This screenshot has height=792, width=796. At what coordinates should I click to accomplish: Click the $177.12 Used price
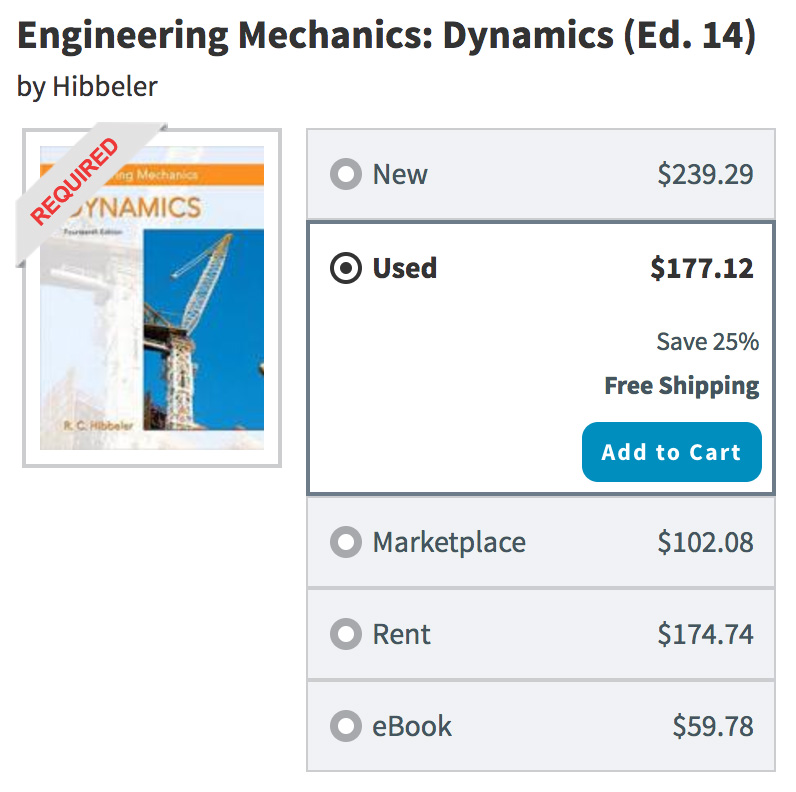pyautogui.click(x=702, y=269)
